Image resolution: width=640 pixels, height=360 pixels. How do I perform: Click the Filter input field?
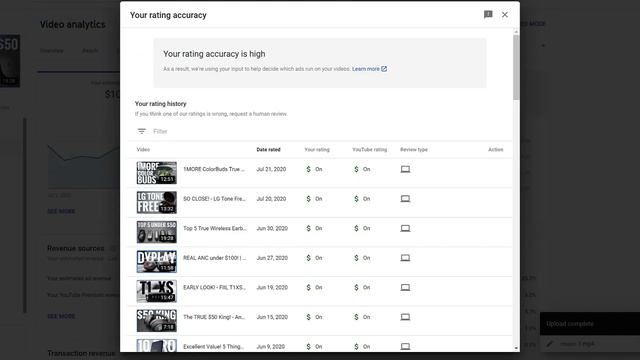(x=327, y=131)
